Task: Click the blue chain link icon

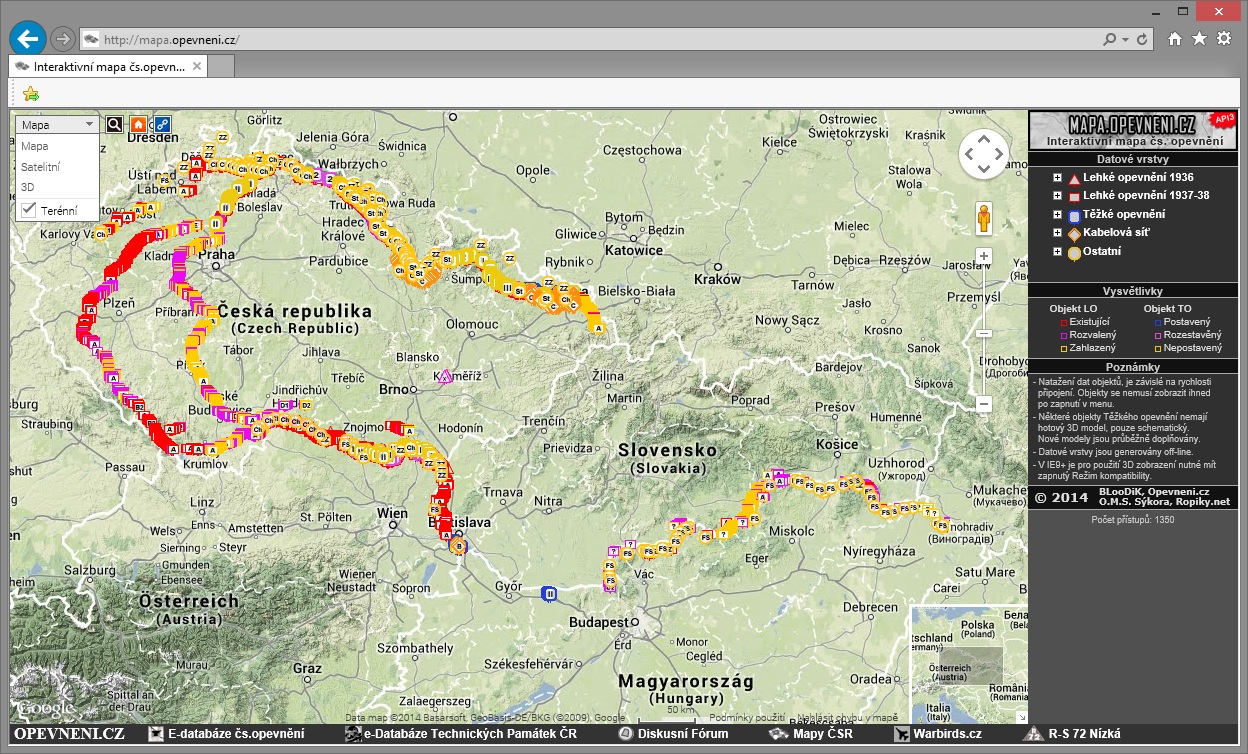Action: [161, 125]
